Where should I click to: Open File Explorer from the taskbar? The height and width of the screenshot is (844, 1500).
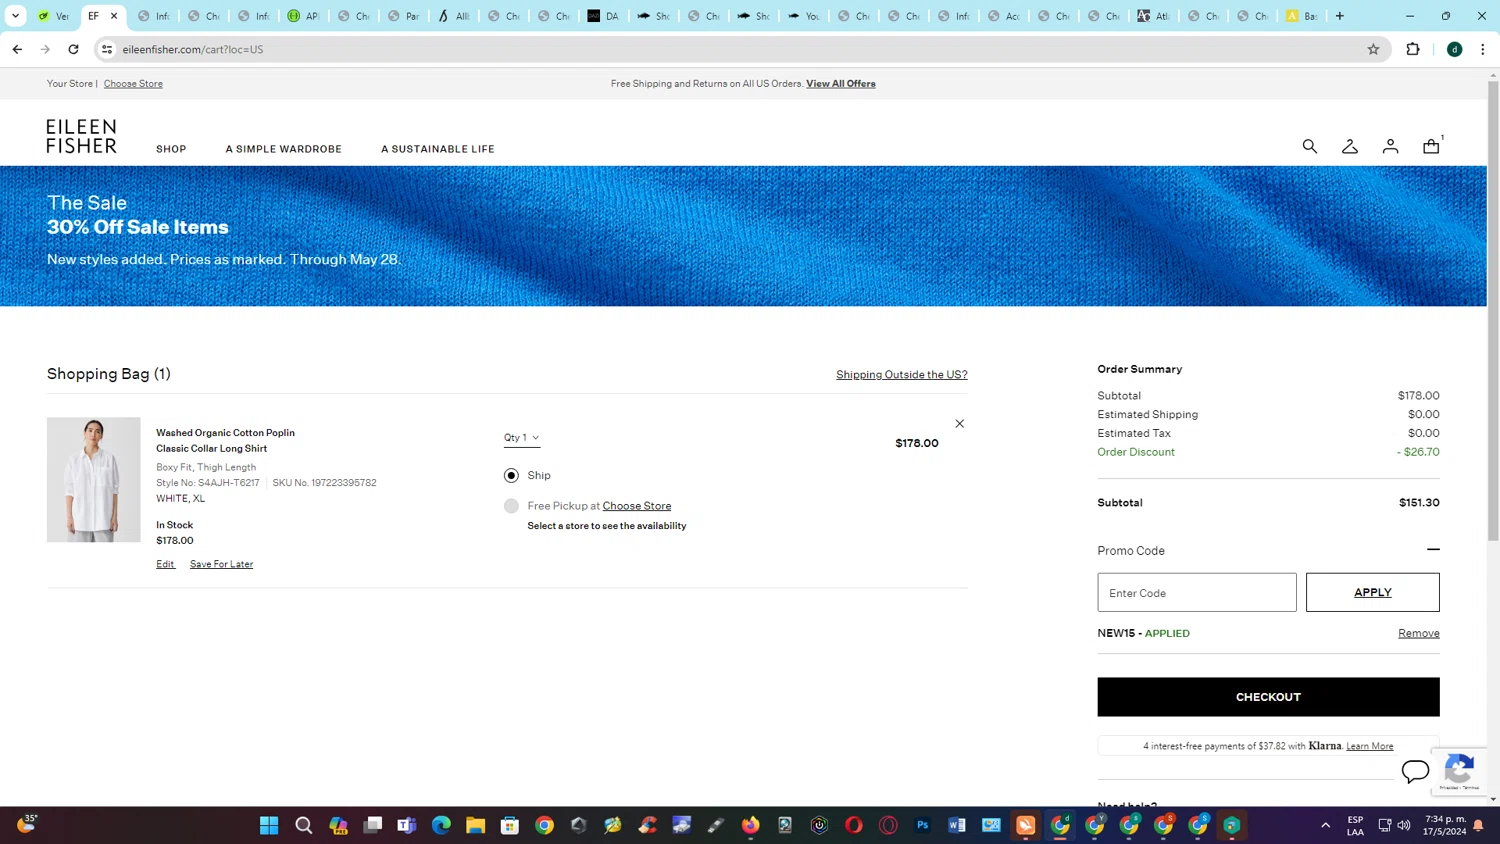coord(475,825)
